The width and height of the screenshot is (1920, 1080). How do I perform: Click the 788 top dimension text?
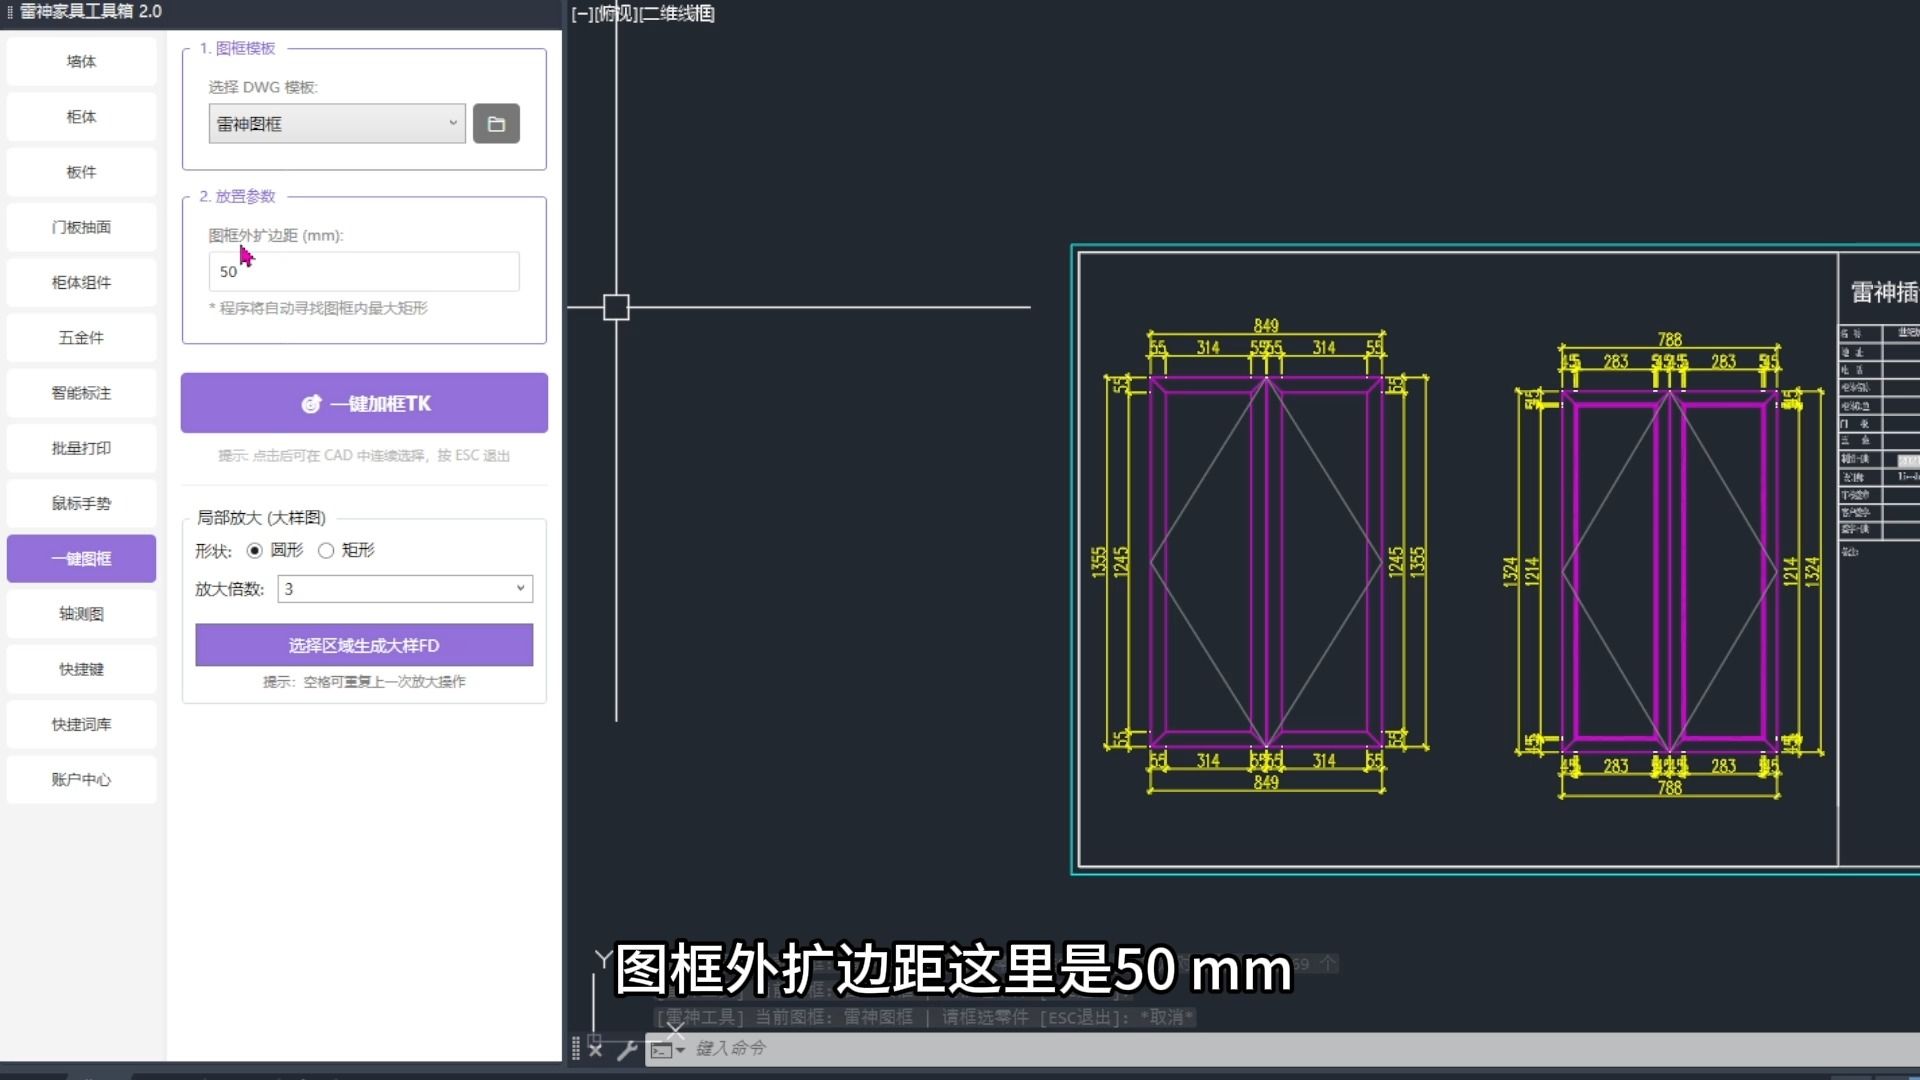pos(1669,340)
